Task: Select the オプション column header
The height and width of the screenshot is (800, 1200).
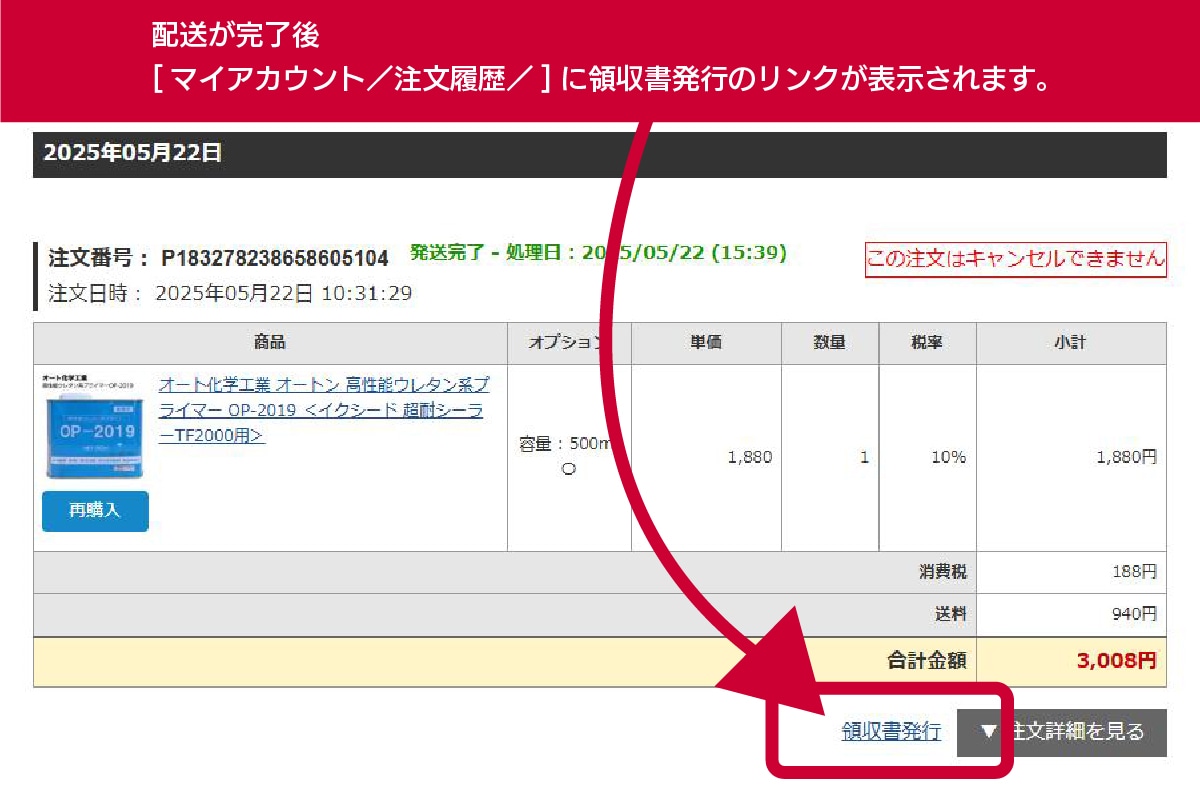Action: tap(568, 343)
